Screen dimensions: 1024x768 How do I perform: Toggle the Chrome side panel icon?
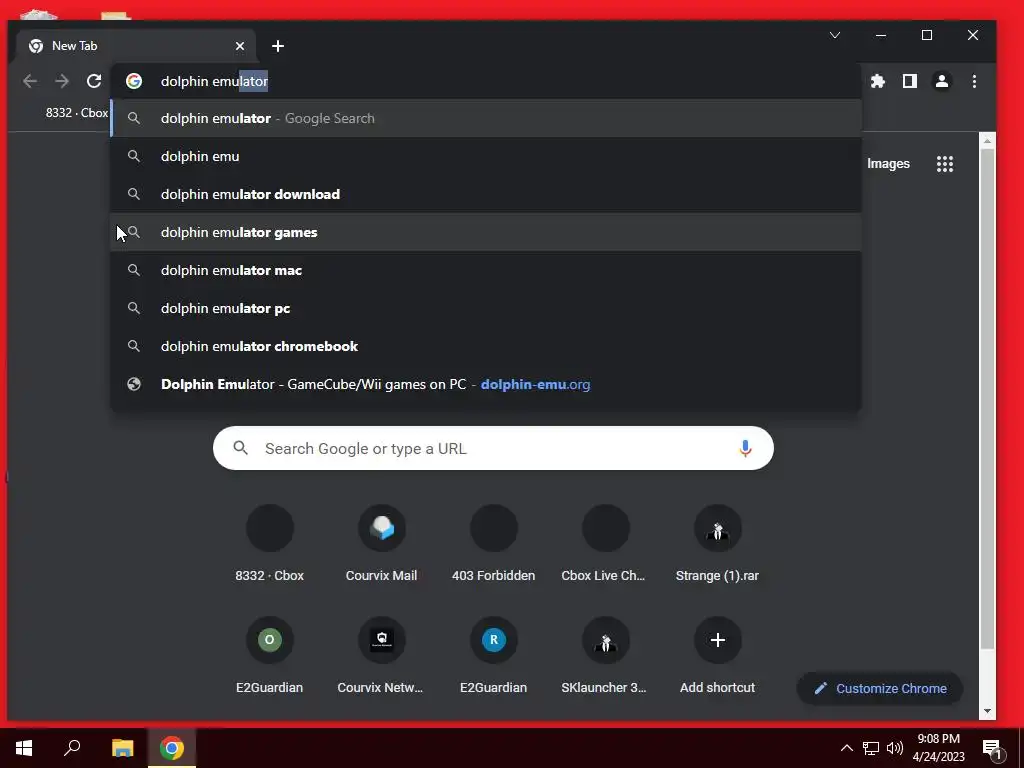(x=910, y=81)
